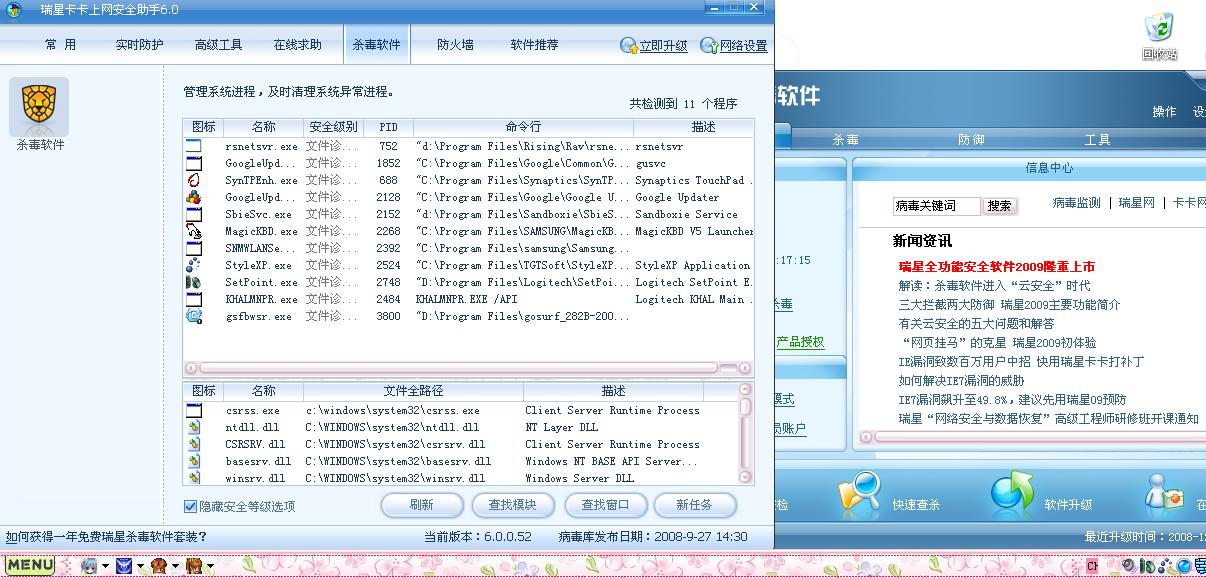Click the 立即升级 globe icon
Screen dimensions: 1206x578
[x=629, y=46]
